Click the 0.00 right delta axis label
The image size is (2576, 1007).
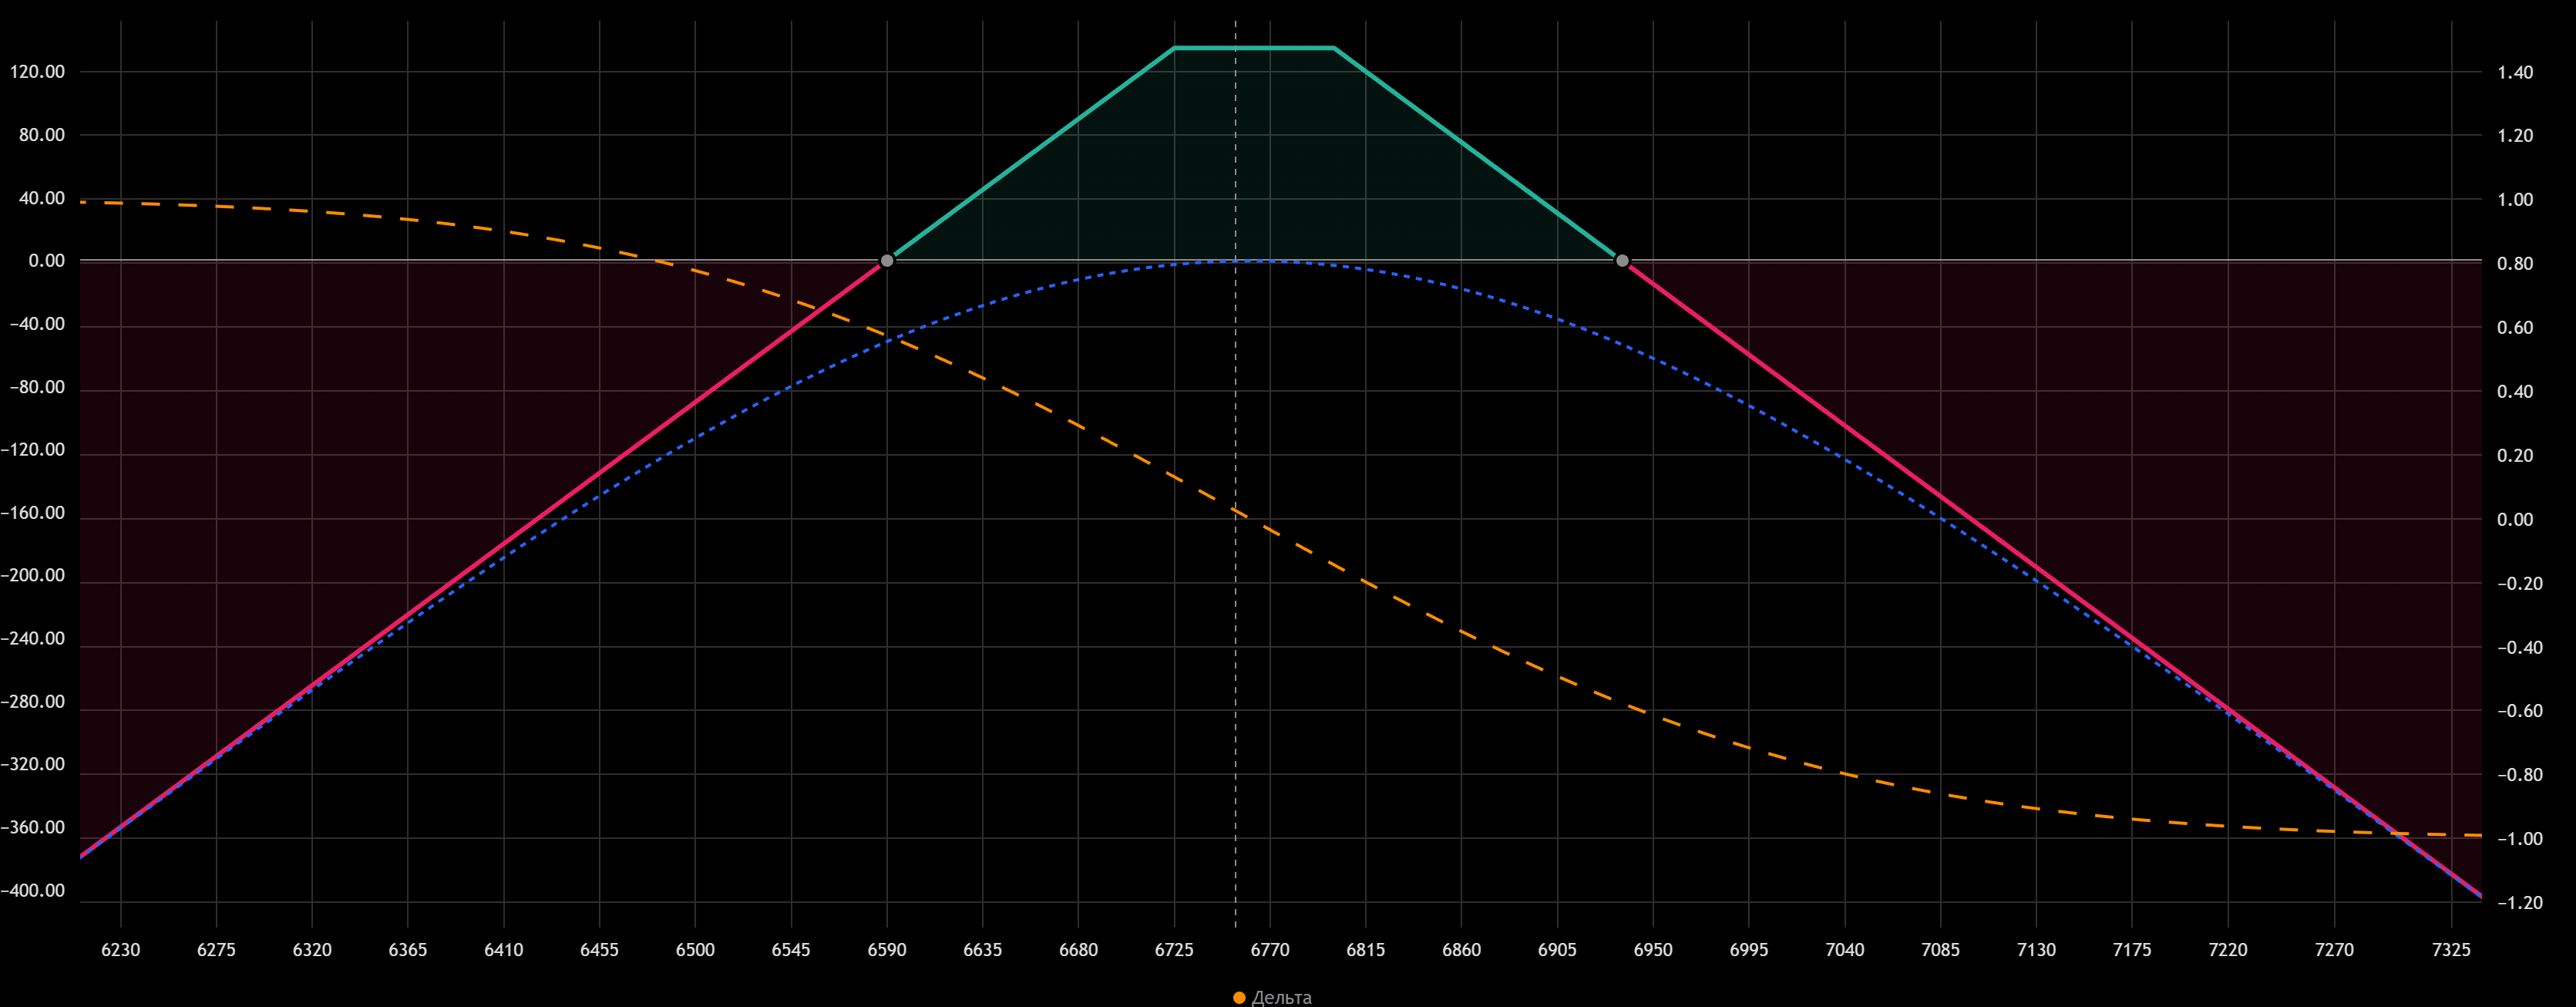coord(2515,520)
